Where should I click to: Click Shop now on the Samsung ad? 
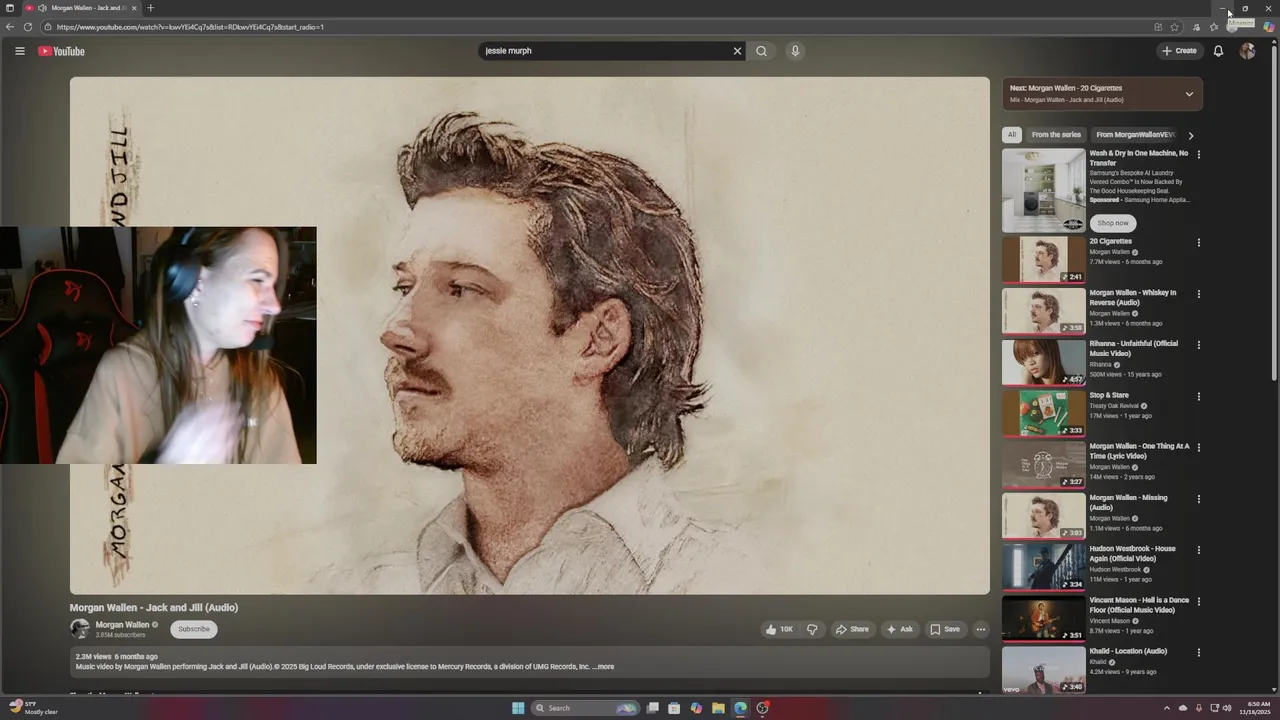pyautogui.click(x=1113, y=223)
